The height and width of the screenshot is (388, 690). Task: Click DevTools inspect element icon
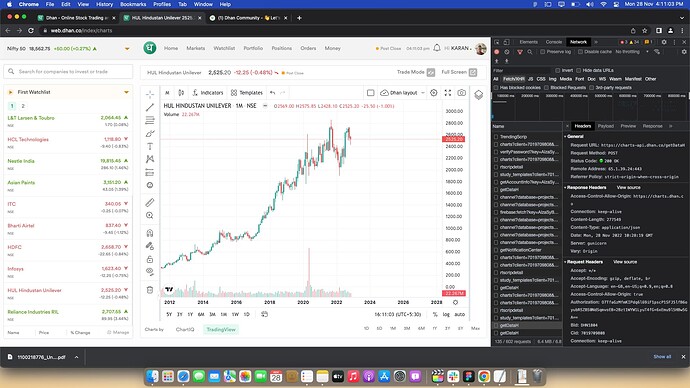[497, 42]
